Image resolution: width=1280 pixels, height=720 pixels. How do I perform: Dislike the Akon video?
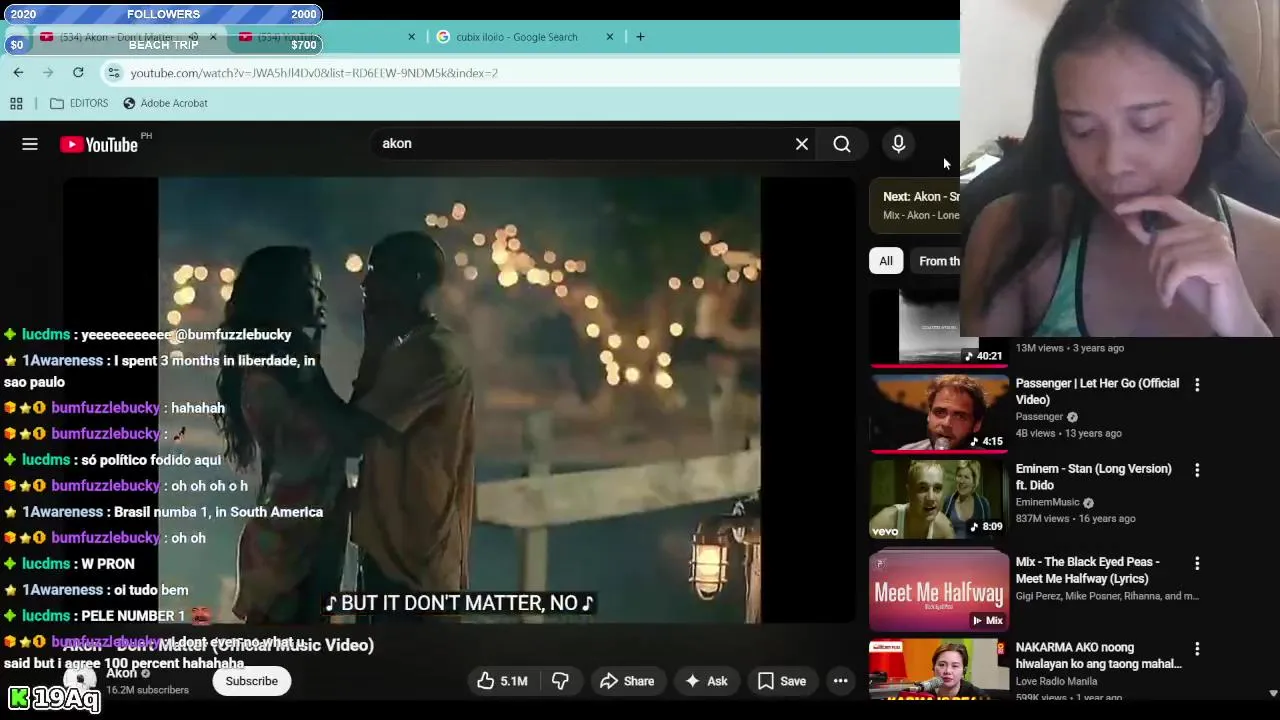[560, 681]
